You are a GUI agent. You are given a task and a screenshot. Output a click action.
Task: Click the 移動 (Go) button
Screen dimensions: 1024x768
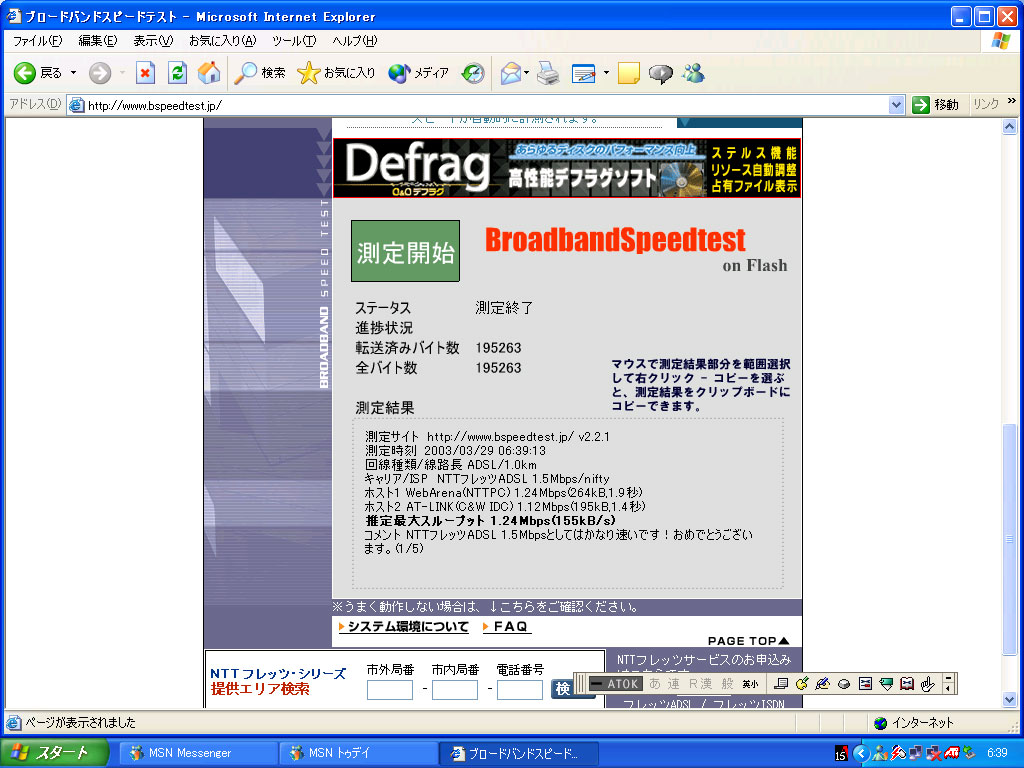pos(936,104)
